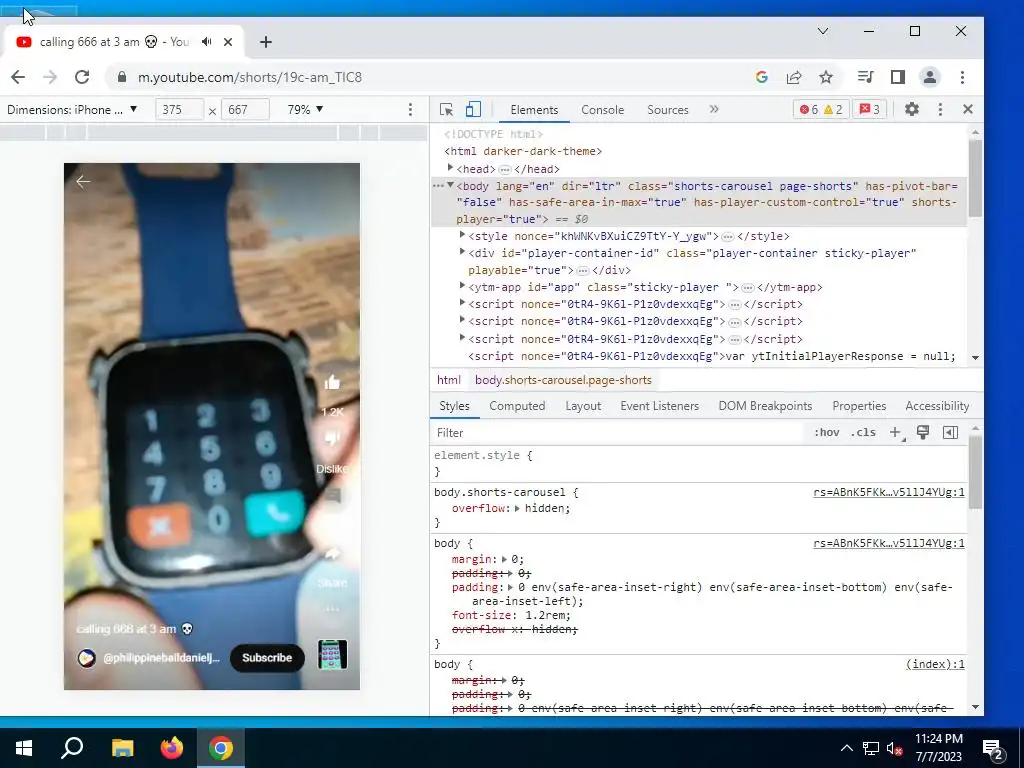Collapse the body element node
Image resolution: width=1024 pixels, height=768 pixels.
coord(450,185)
